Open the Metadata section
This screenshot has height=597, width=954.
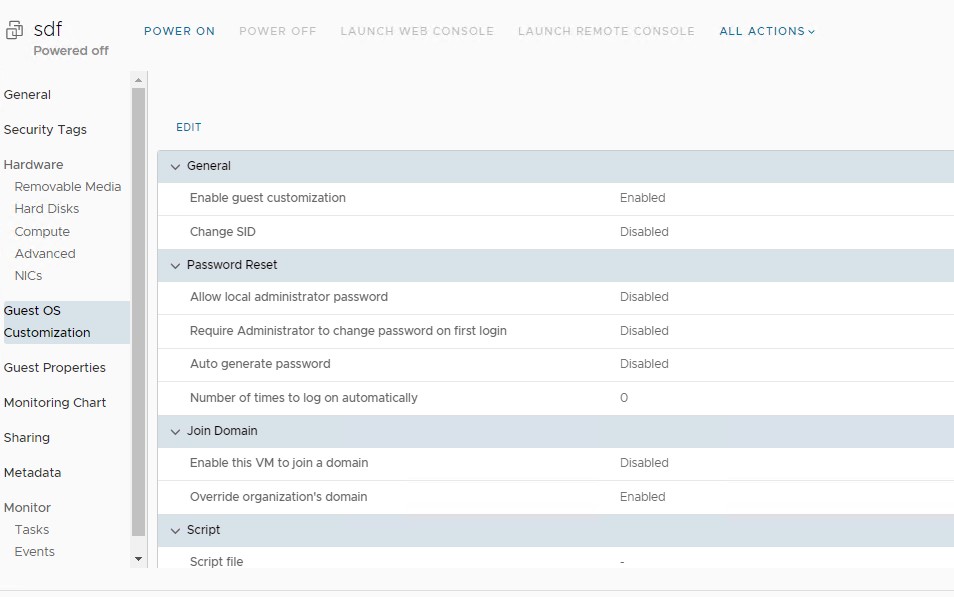point(31,472)
